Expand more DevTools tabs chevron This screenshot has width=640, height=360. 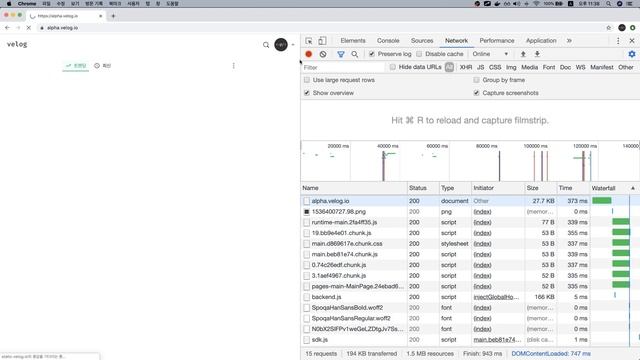[569, 41]
